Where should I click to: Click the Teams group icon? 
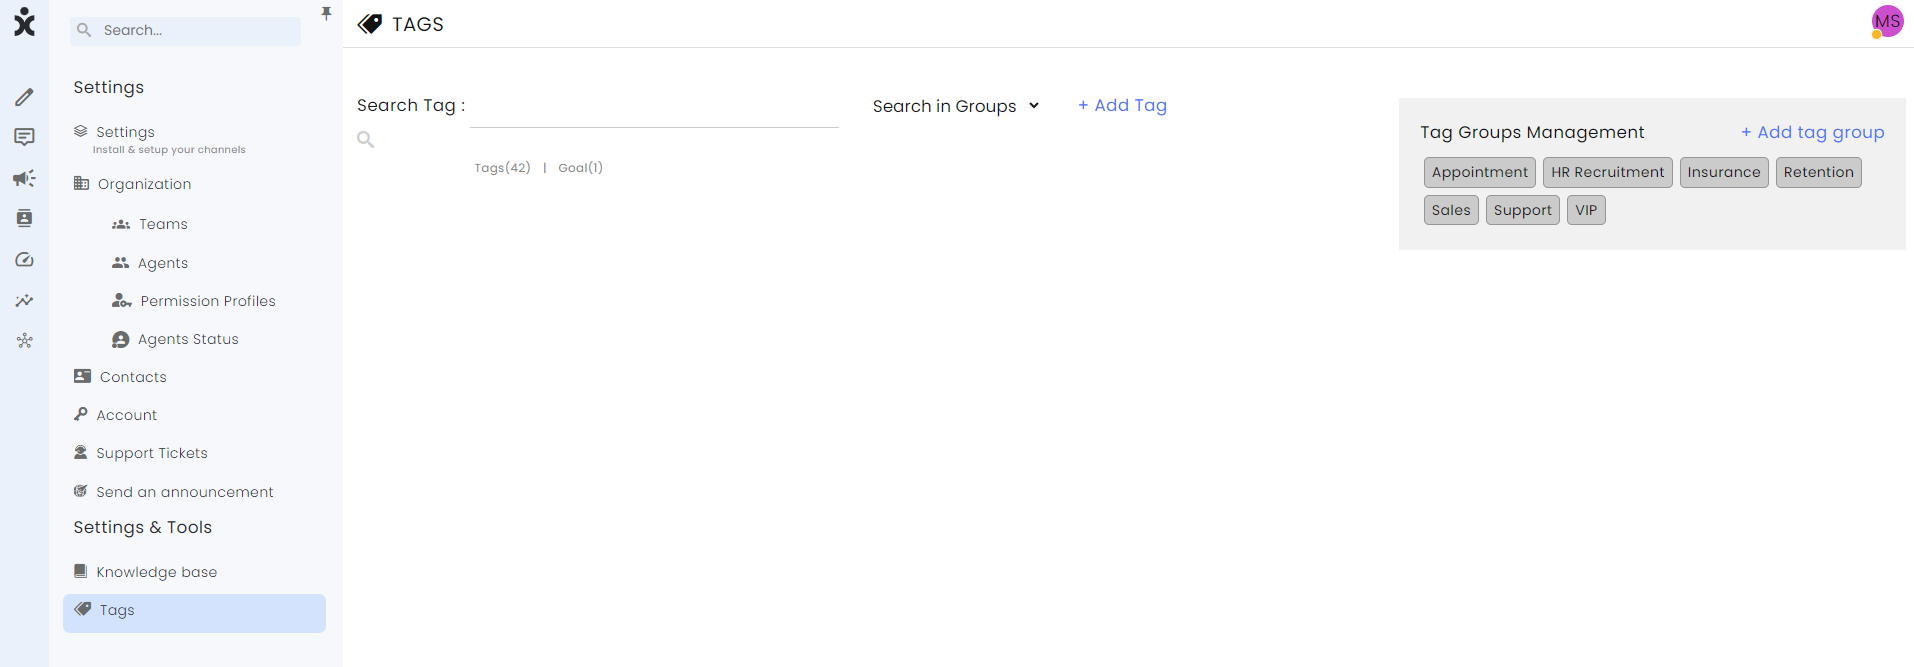click(x=121, y=224)
